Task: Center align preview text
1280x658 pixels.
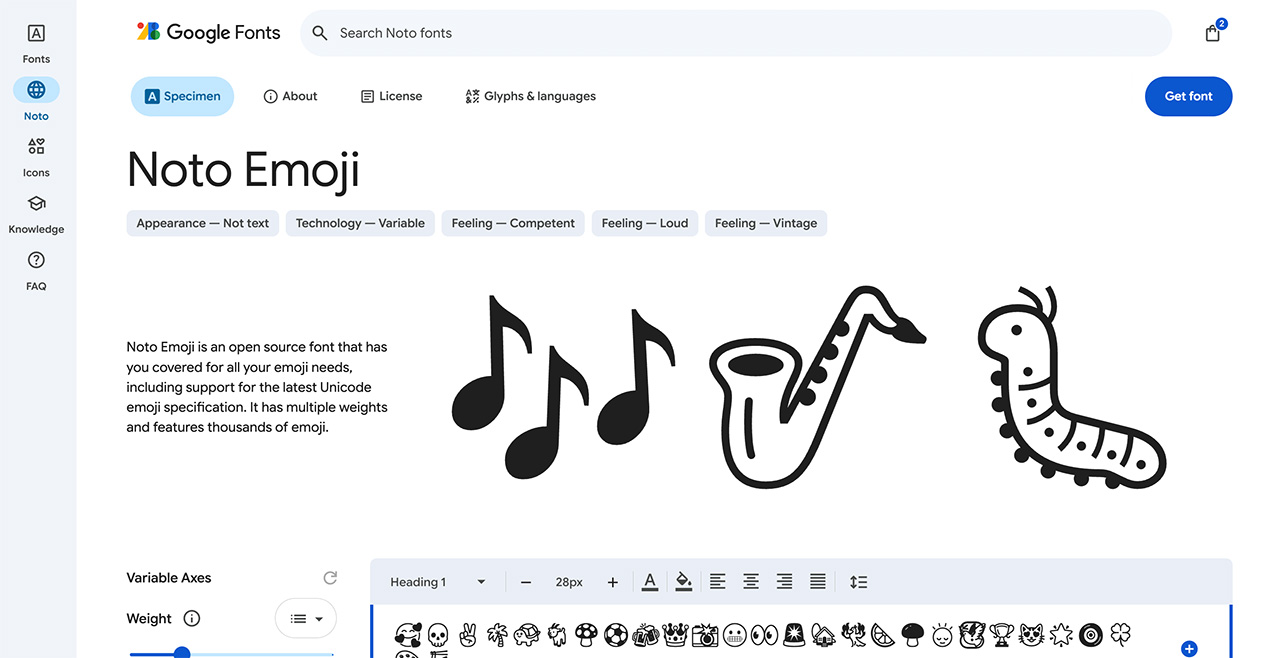Action: 751,582
